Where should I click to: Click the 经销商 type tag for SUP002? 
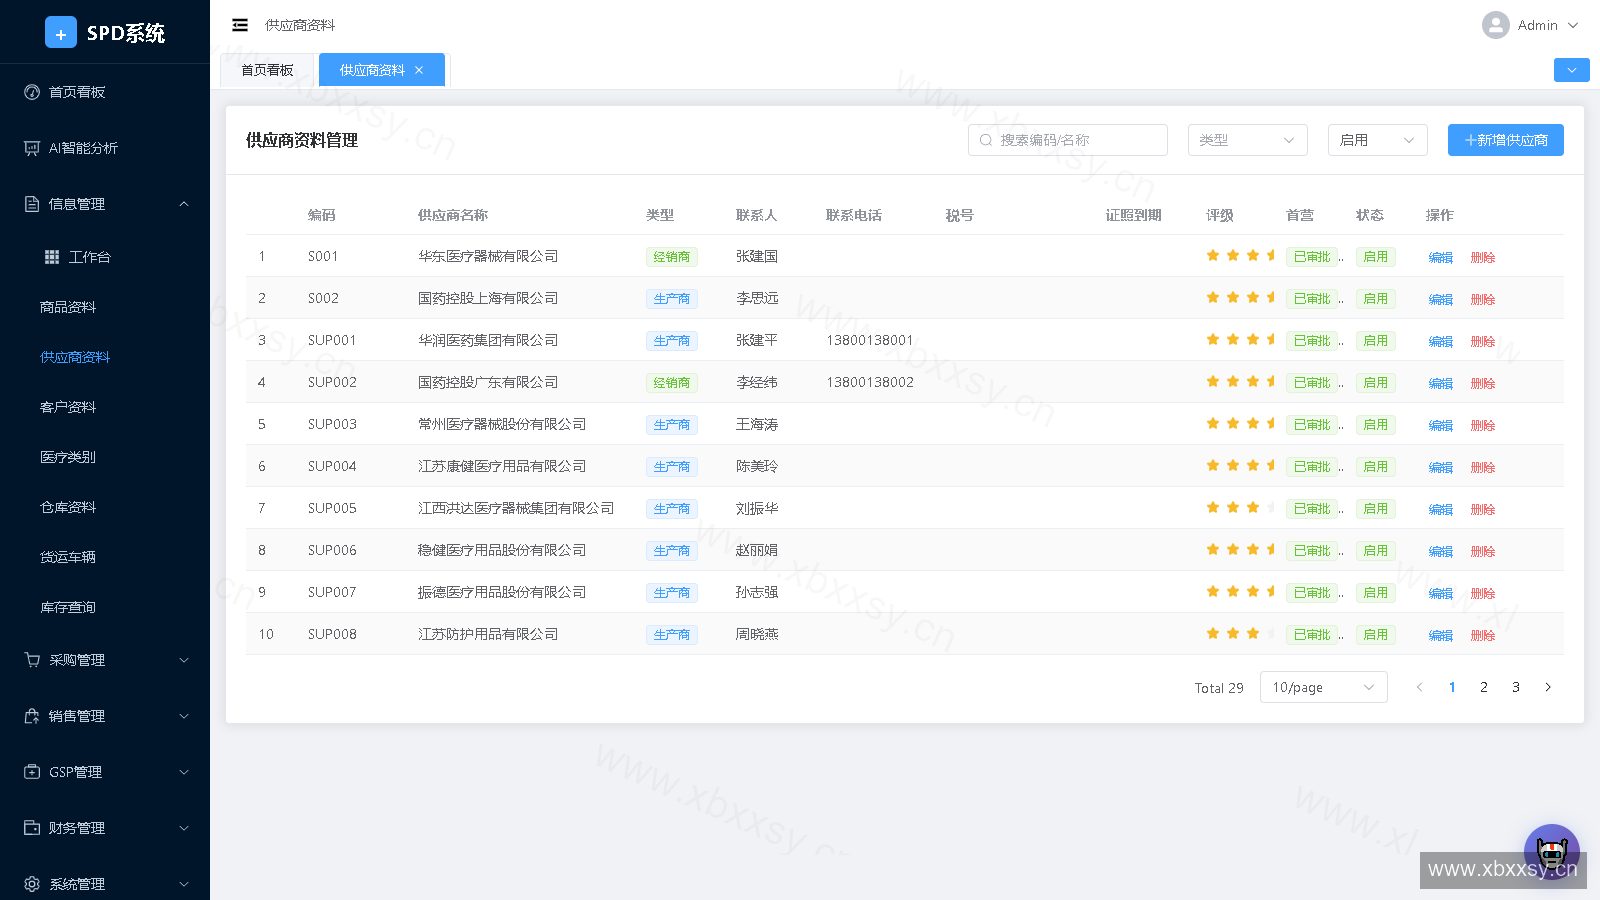[x=671, y=383]
